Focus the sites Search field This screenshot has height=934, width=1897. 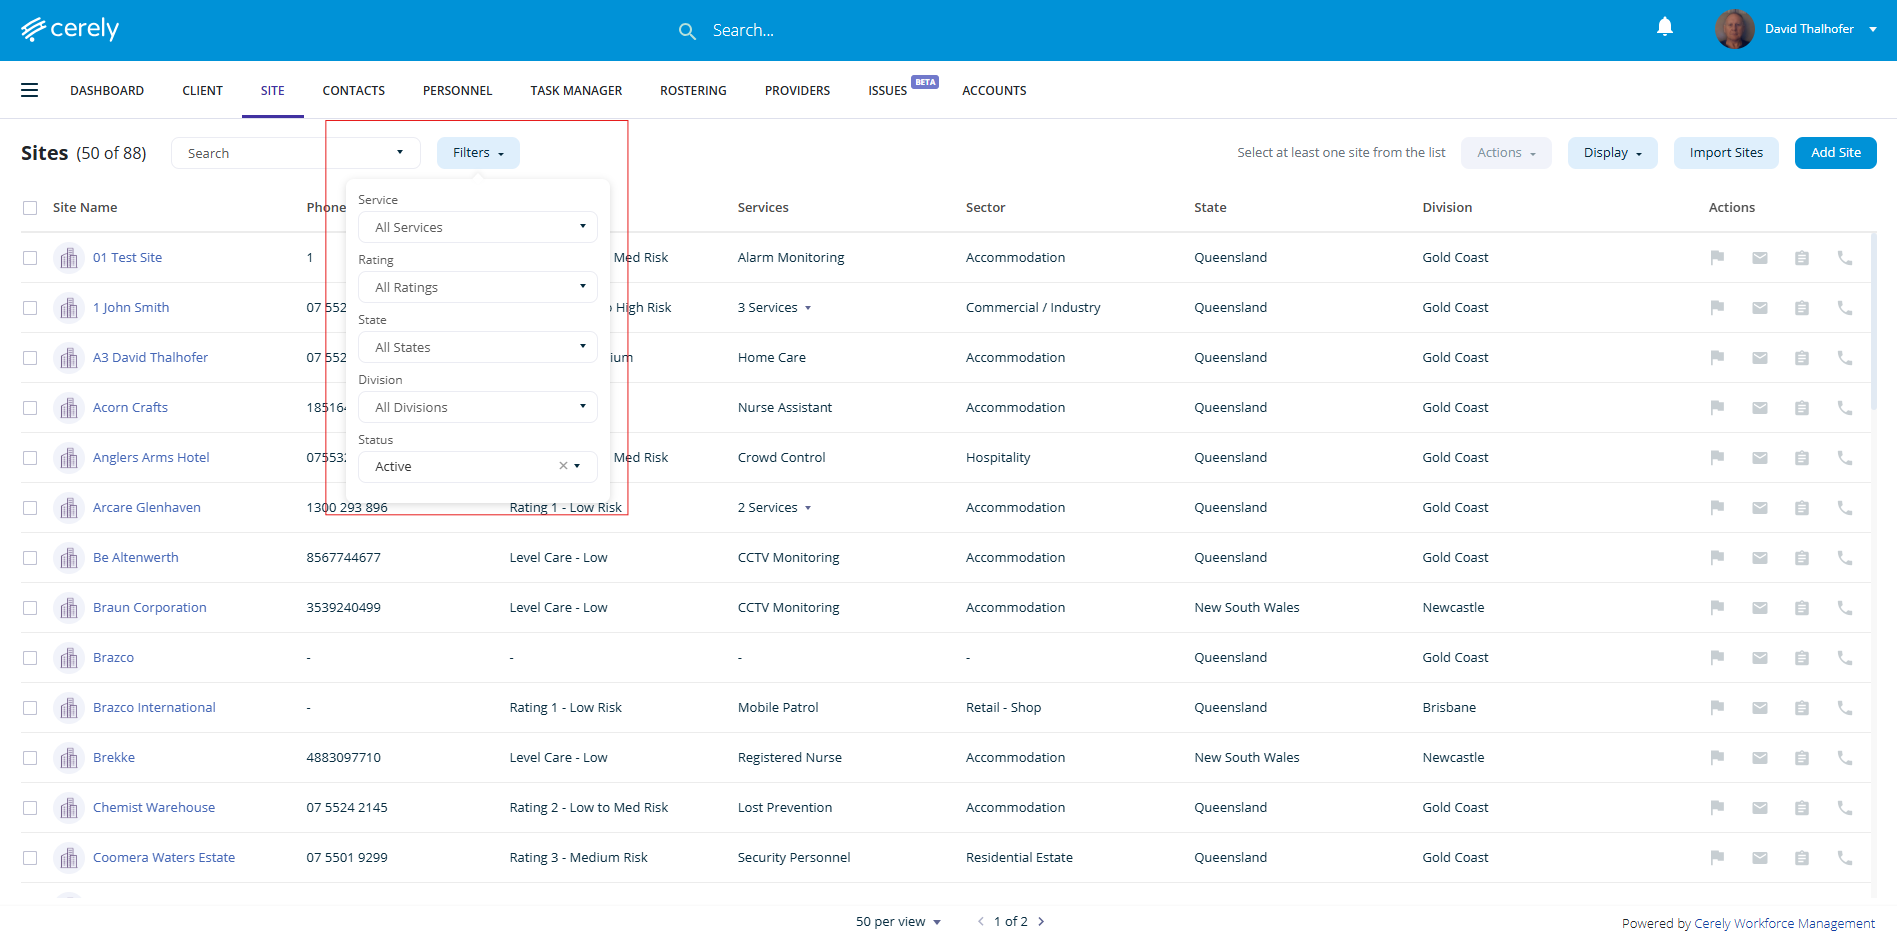point(295,153)
